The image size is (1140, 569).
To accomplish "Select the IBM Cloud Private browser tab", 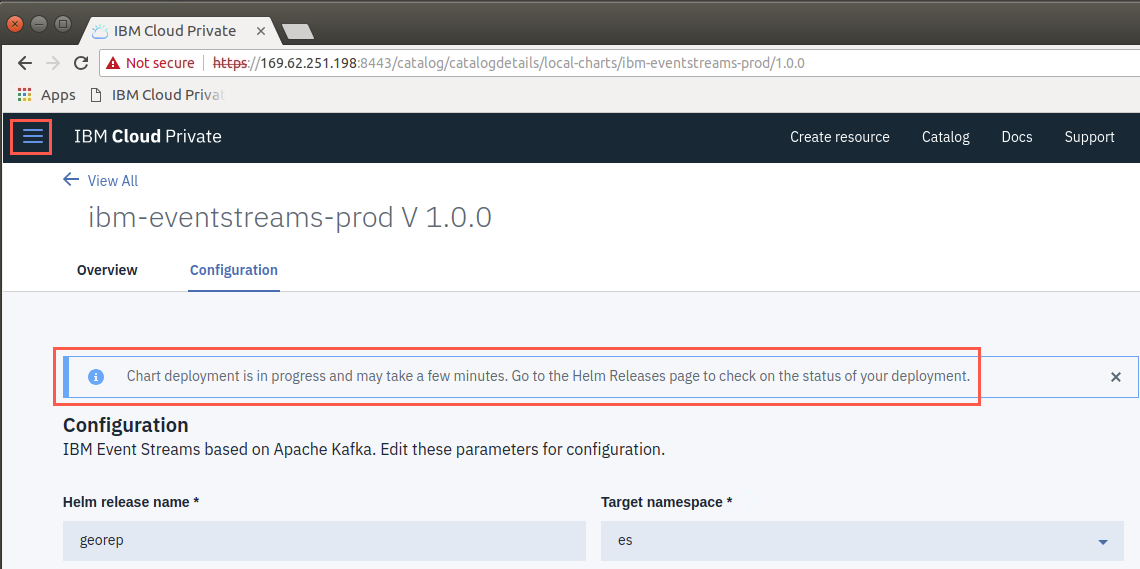I will [x=173, y=31].
